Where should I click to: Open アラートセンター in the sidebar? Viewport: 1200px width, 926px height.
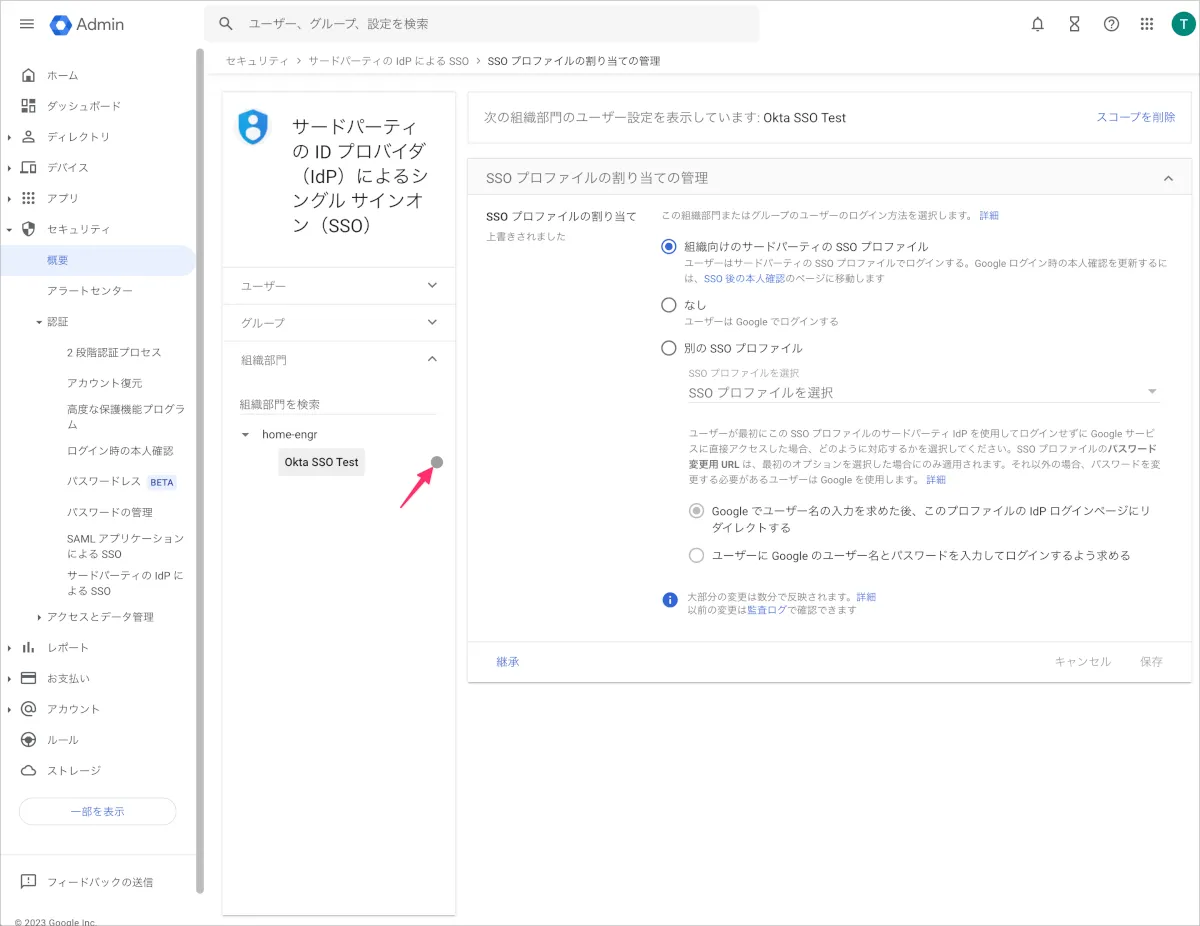[90, 290]
